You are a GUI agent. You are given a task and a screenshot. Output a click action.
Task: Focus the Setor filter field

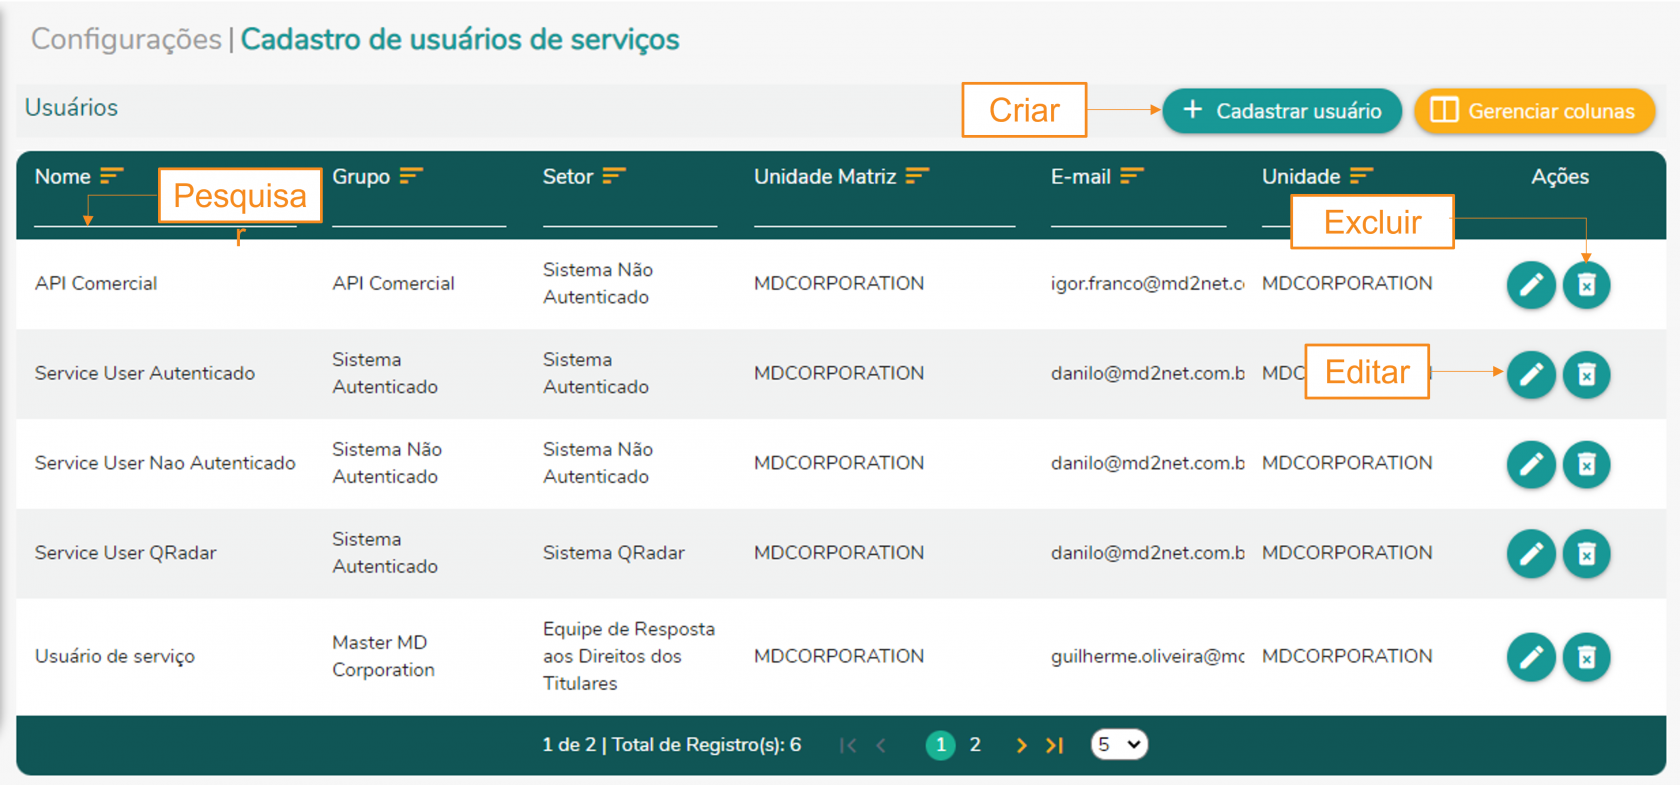(x=630, y=212)
